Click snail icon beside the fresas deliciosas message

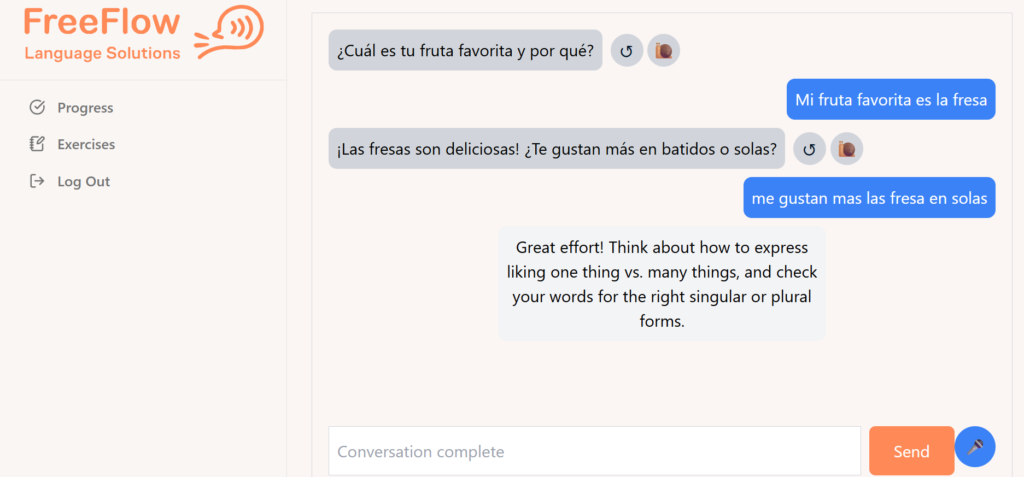click(847, 149)
